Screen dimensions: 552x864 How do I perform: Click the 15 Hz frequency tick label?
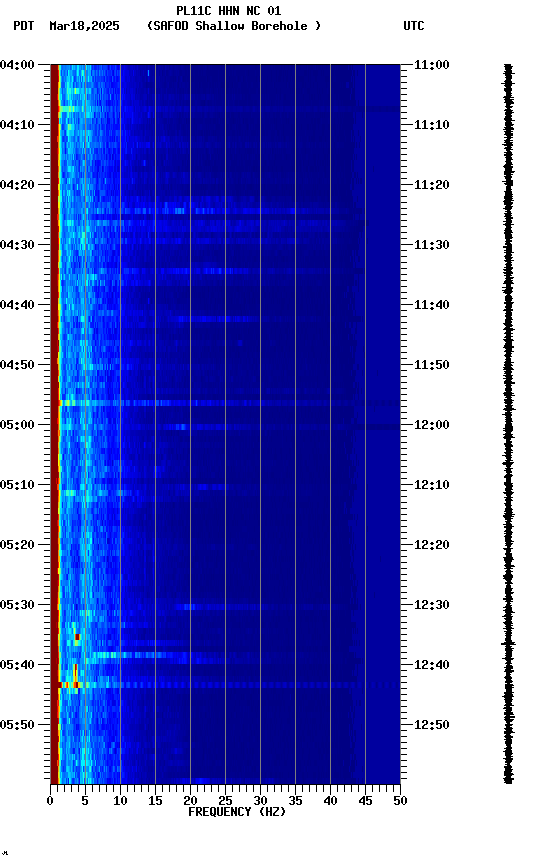tap(155, 801)
